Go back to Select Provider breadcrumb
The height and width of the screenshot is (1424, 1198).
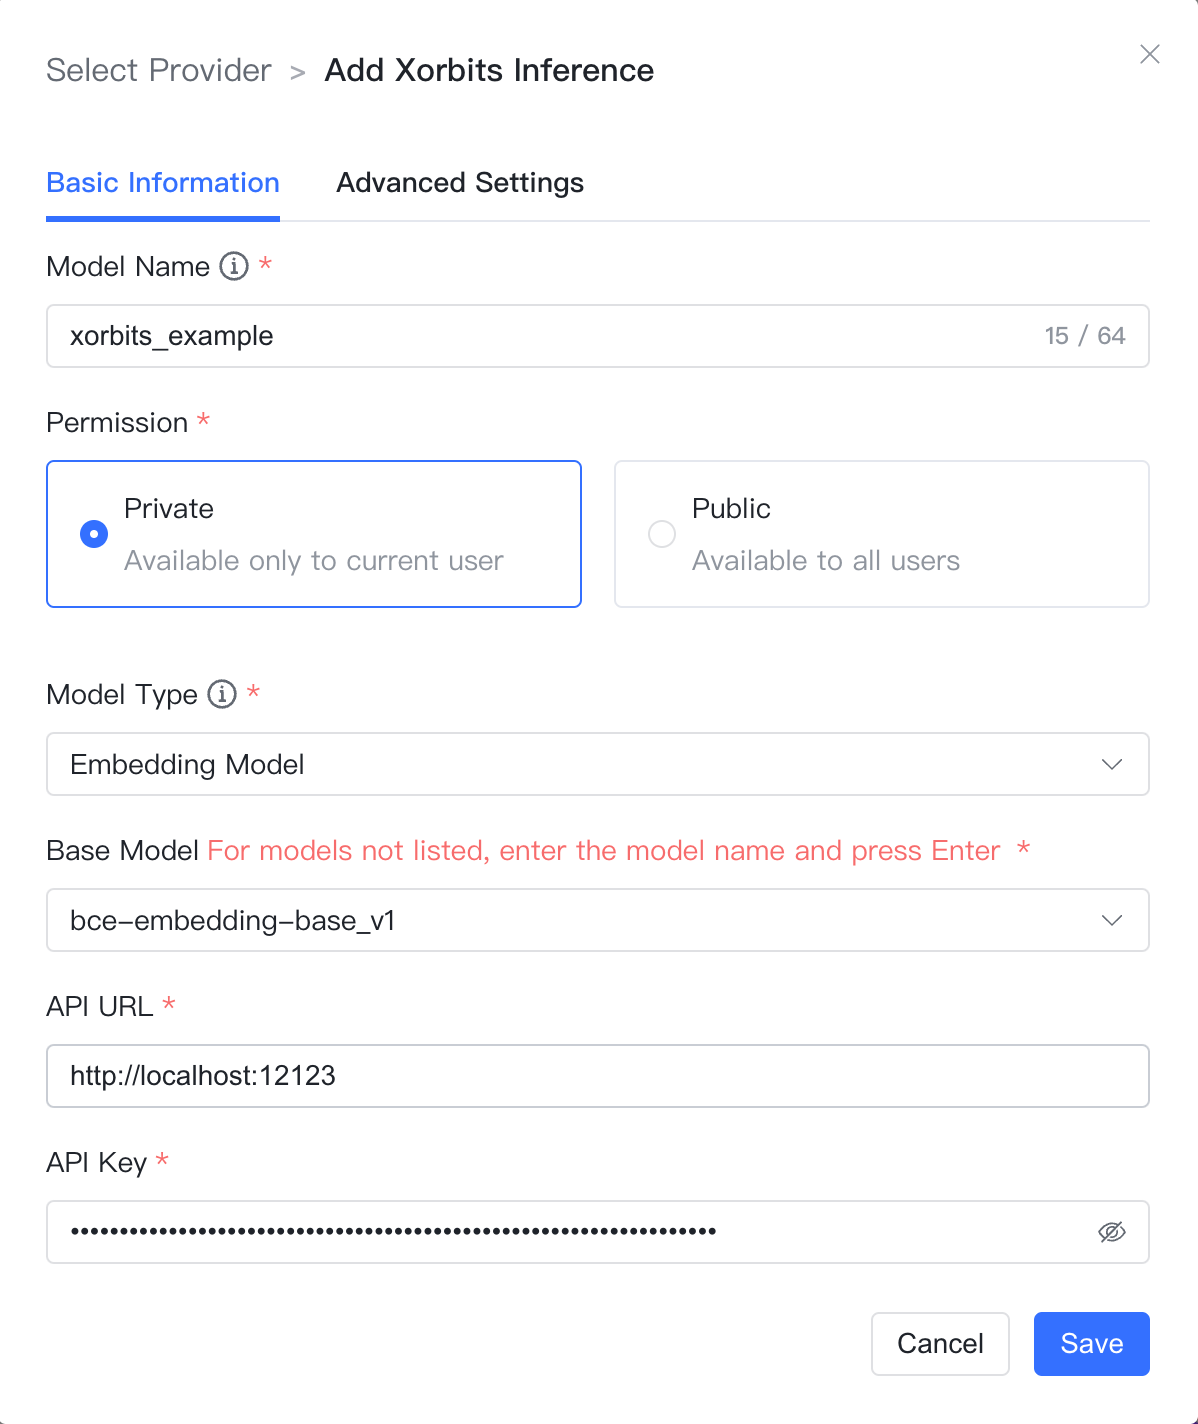[x=159, y=70]
